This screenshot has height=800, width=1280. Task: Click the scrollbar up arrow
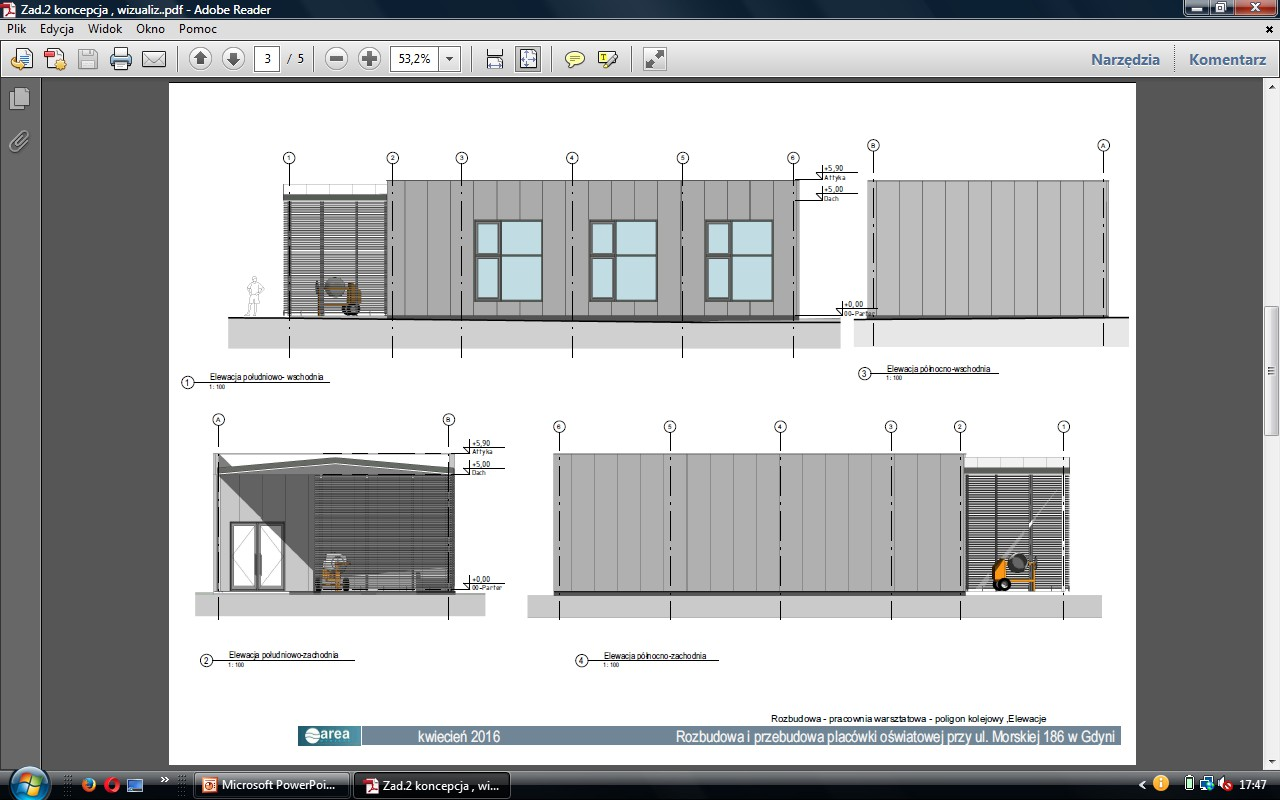tap(1272, 88)
